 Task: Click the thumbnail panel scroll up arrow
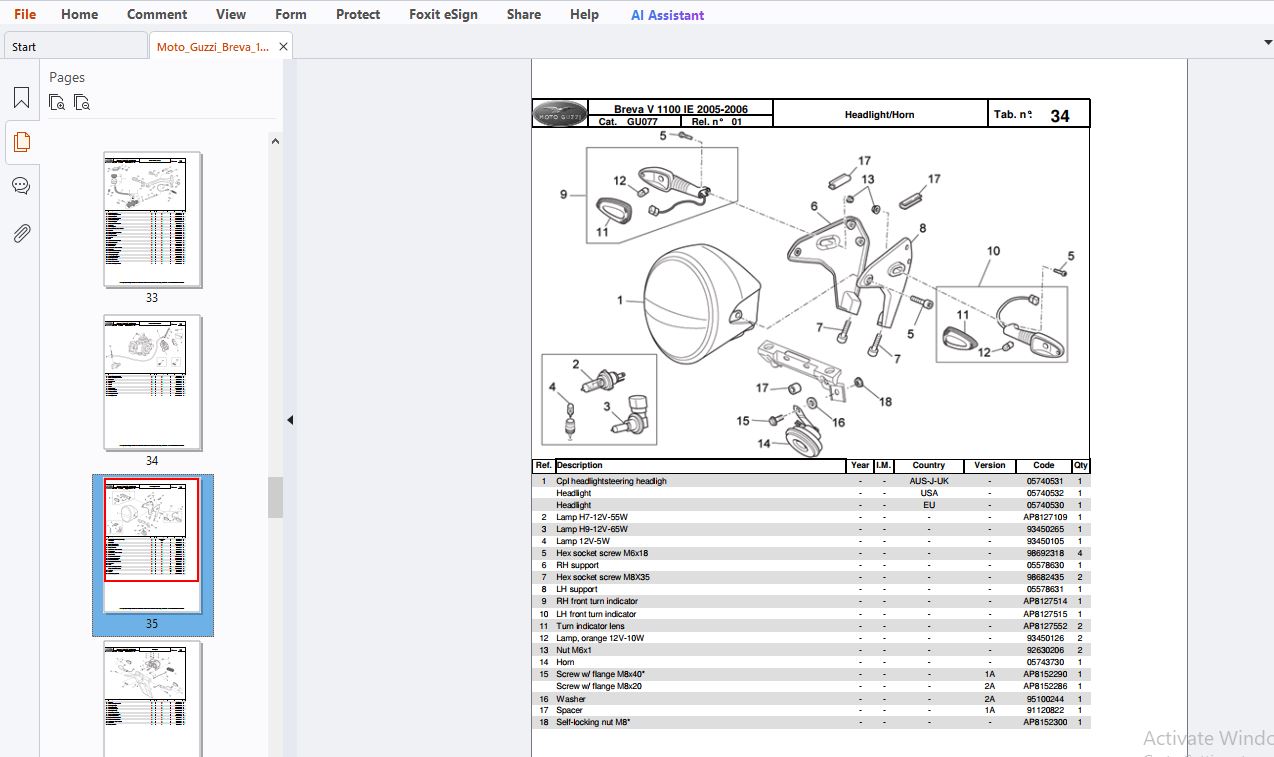coord(275,141)
